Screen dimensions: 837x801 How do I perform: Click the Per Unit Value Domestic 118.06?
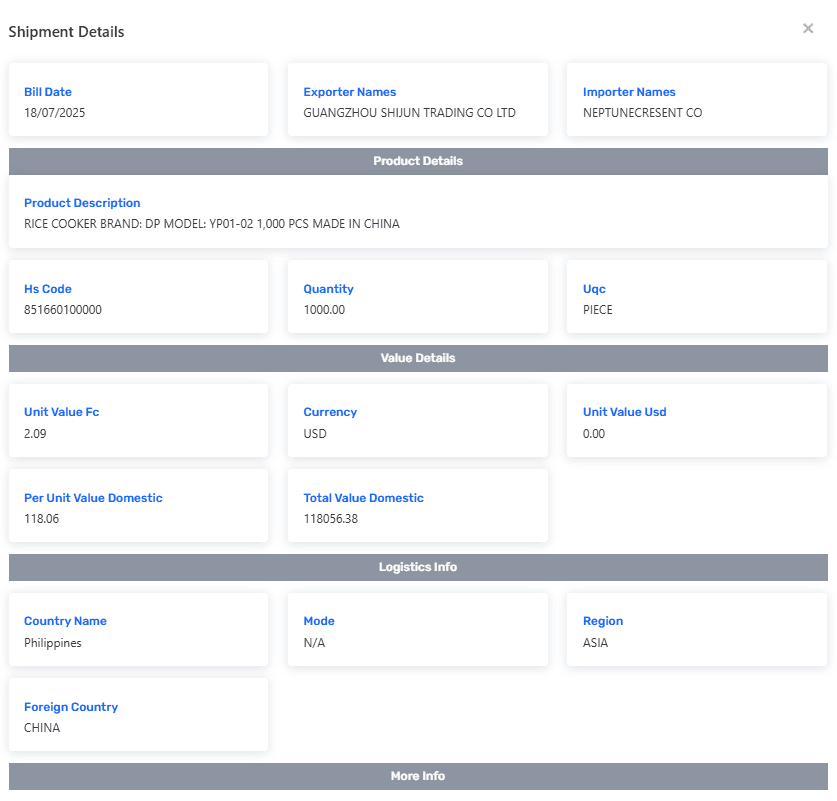click(41, 519)
